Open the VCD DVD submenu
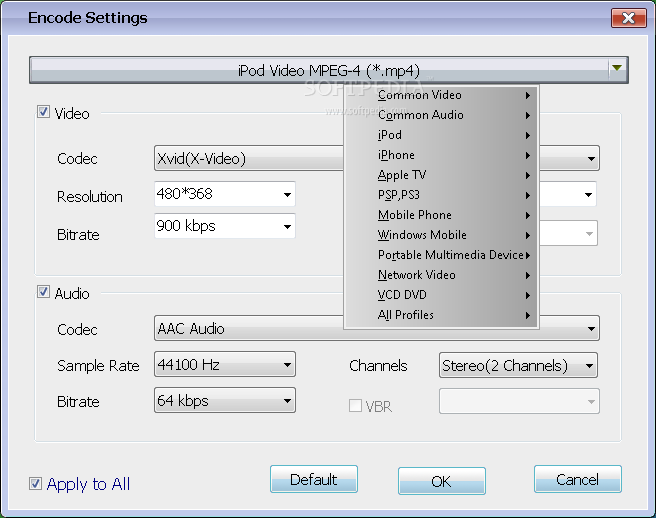 [x=441, y=295]
